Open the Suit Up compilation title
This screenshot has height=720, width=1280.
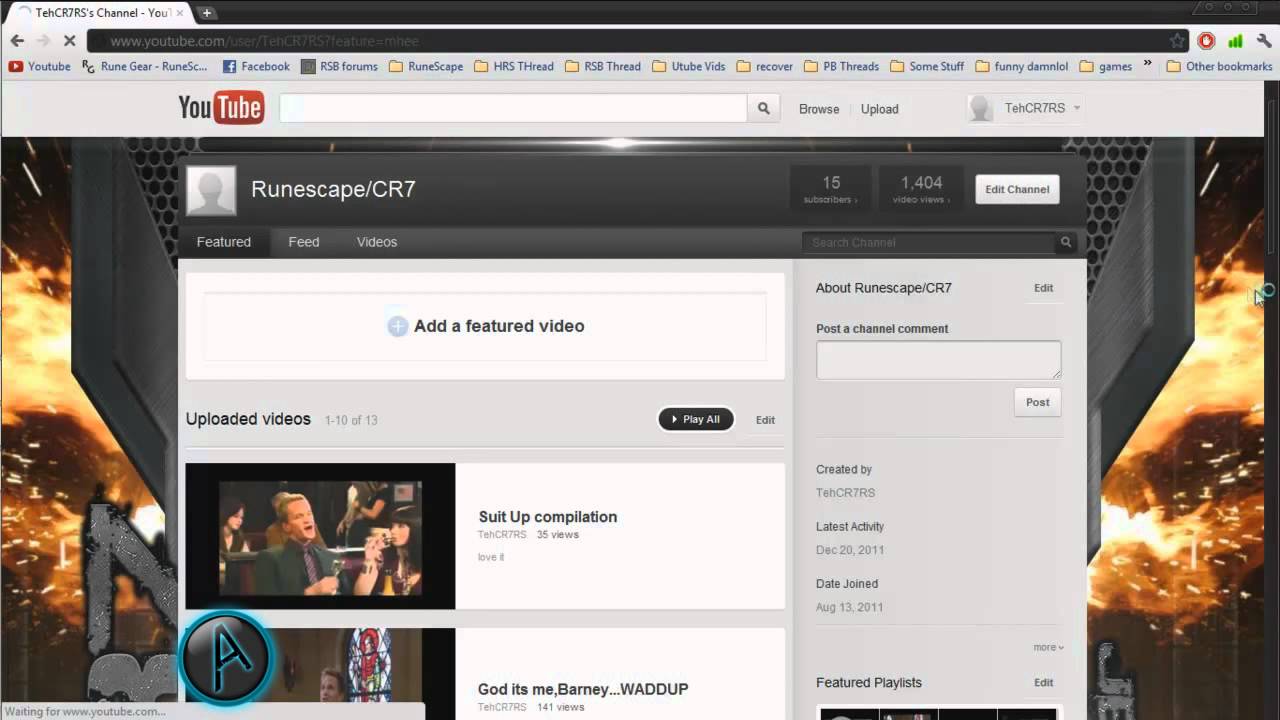(548, 517)
